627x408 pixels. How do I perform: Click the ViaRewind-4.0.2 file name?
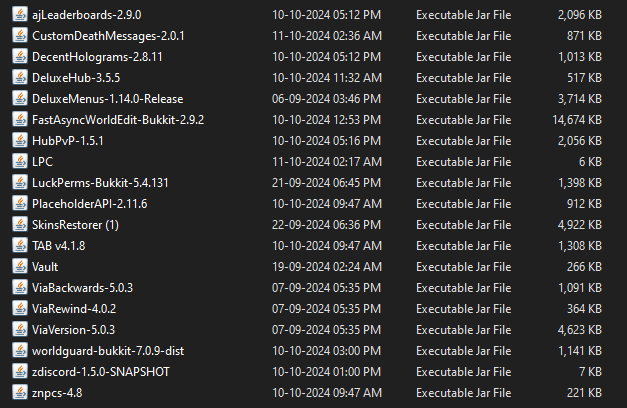[x=75, y=308]
